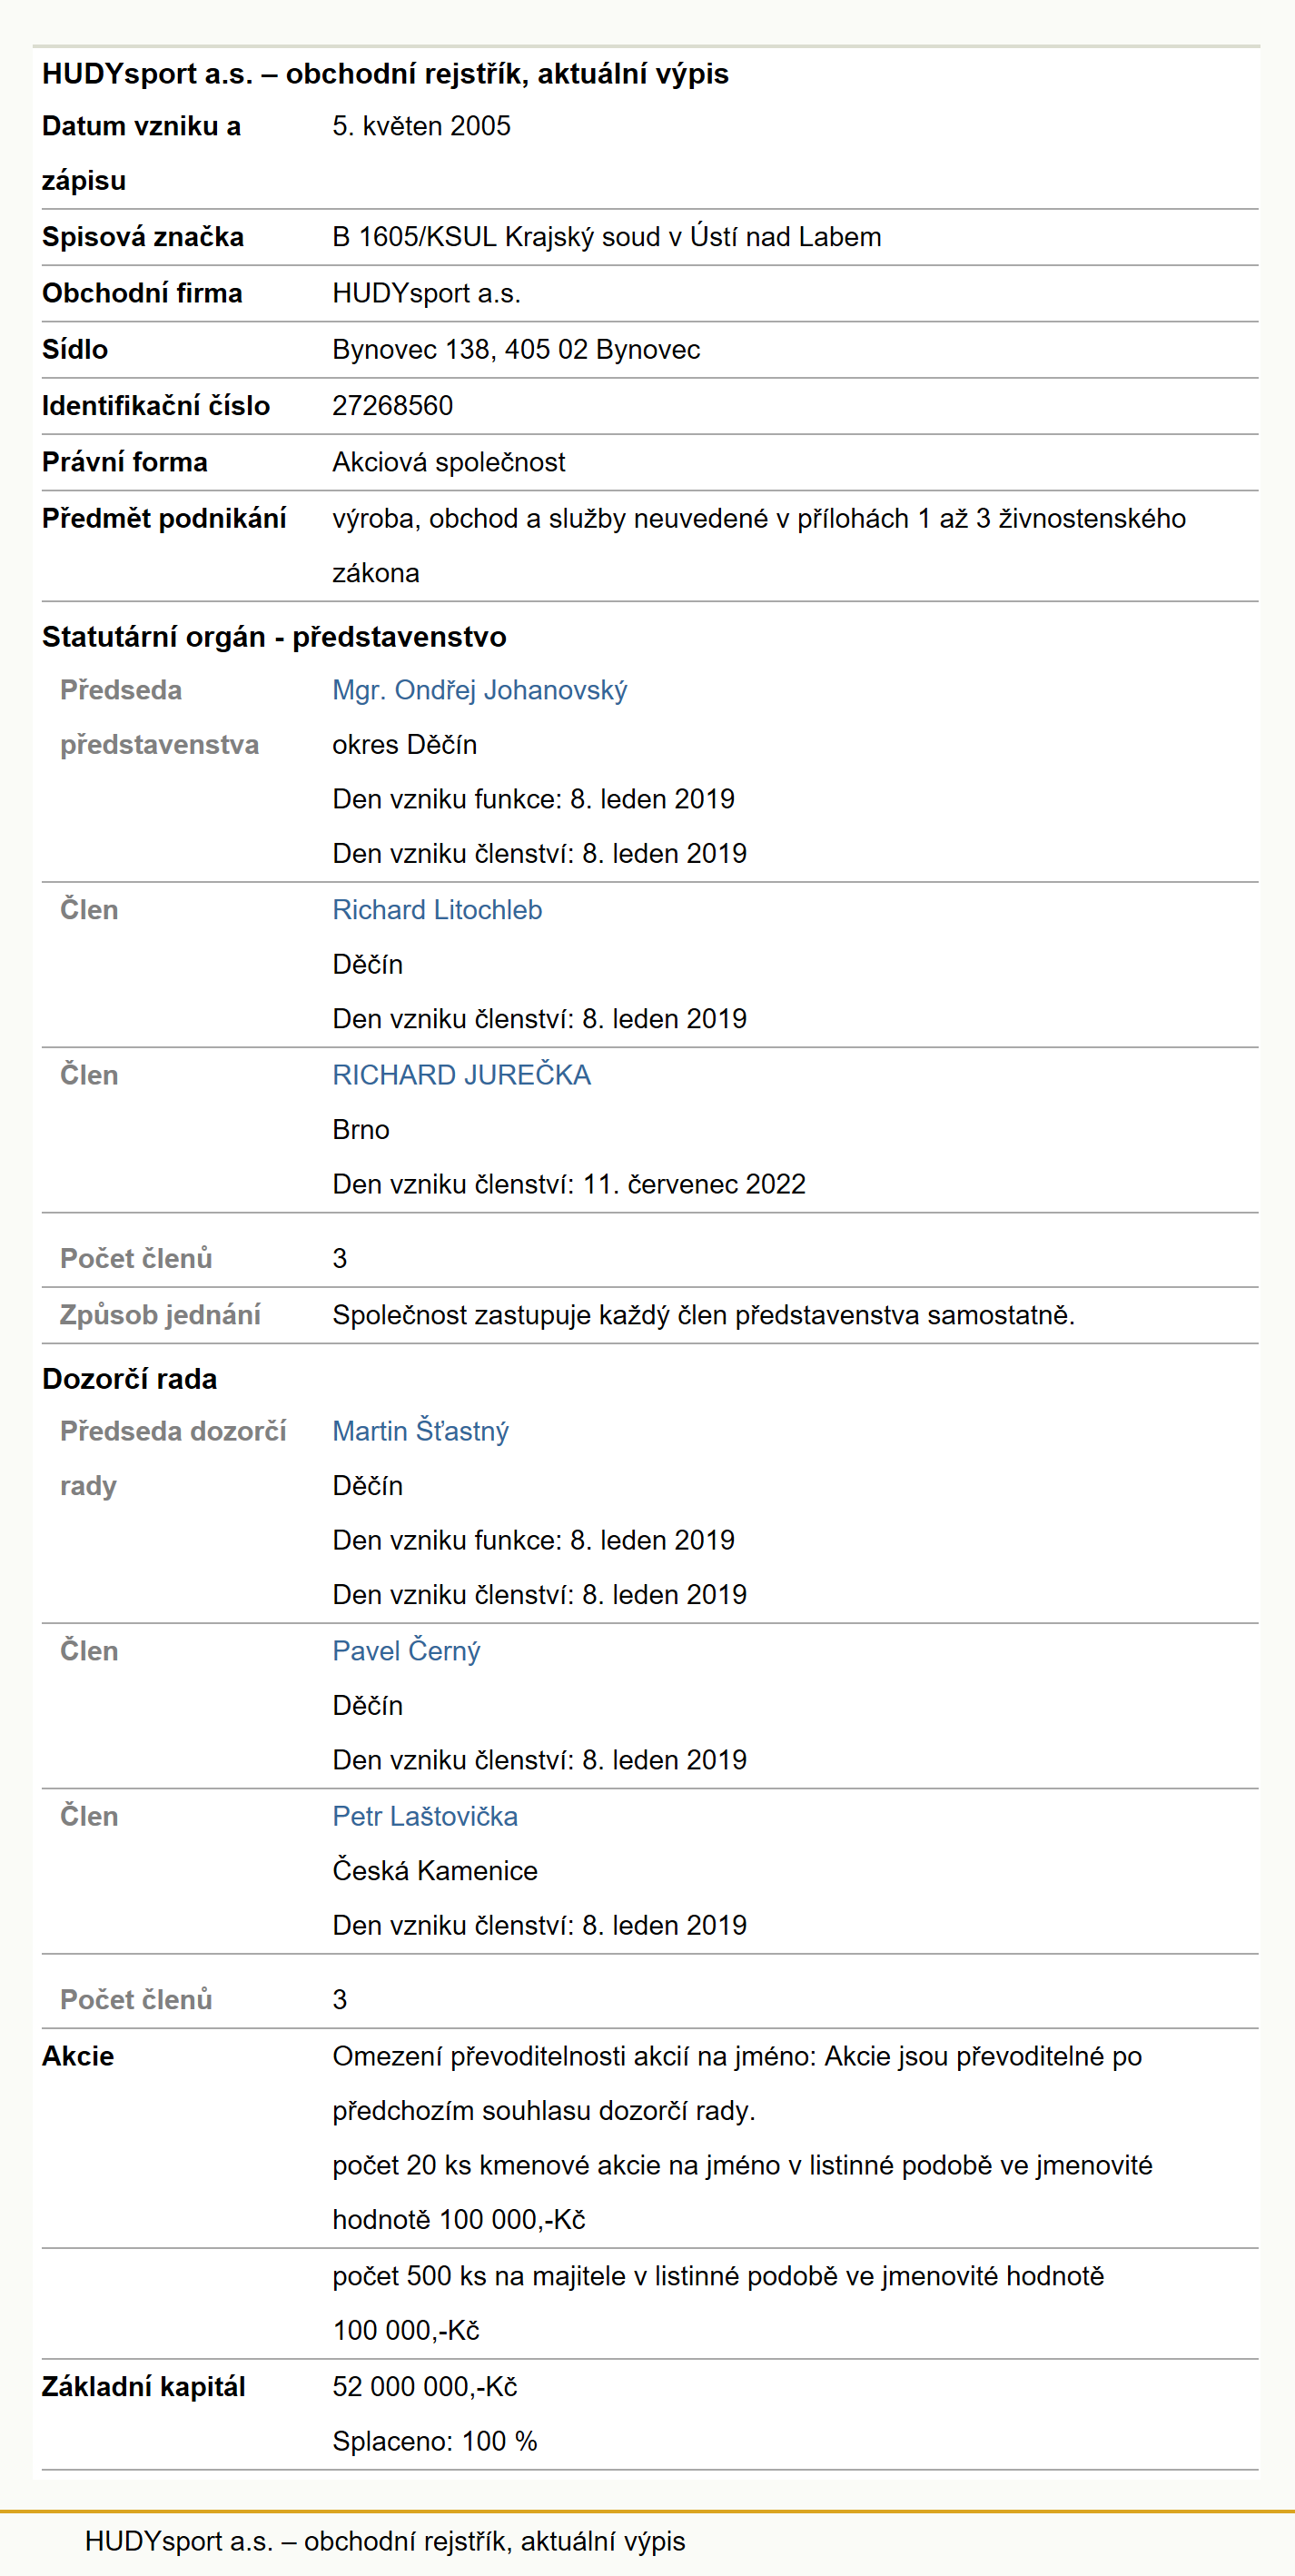Click footer caption HUDYsport a.s. text

pos(385,2541)
